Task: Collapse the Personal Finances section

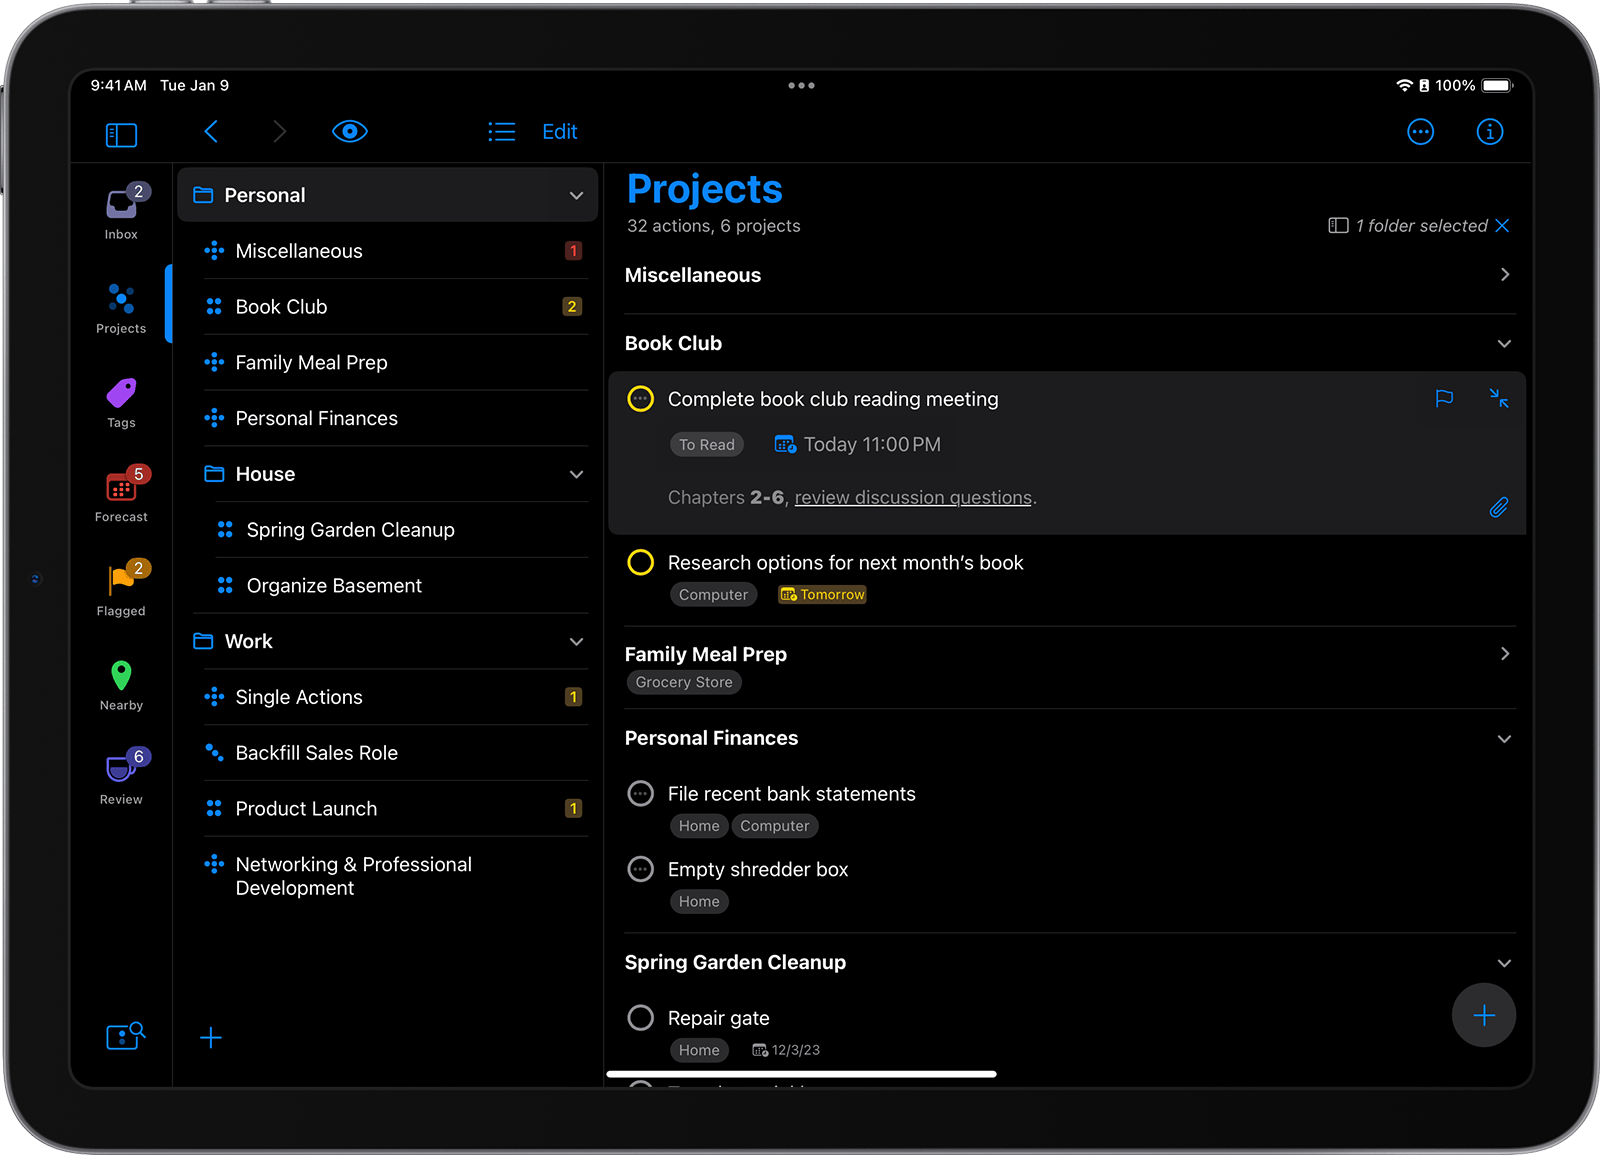Action: point(1504,738)
